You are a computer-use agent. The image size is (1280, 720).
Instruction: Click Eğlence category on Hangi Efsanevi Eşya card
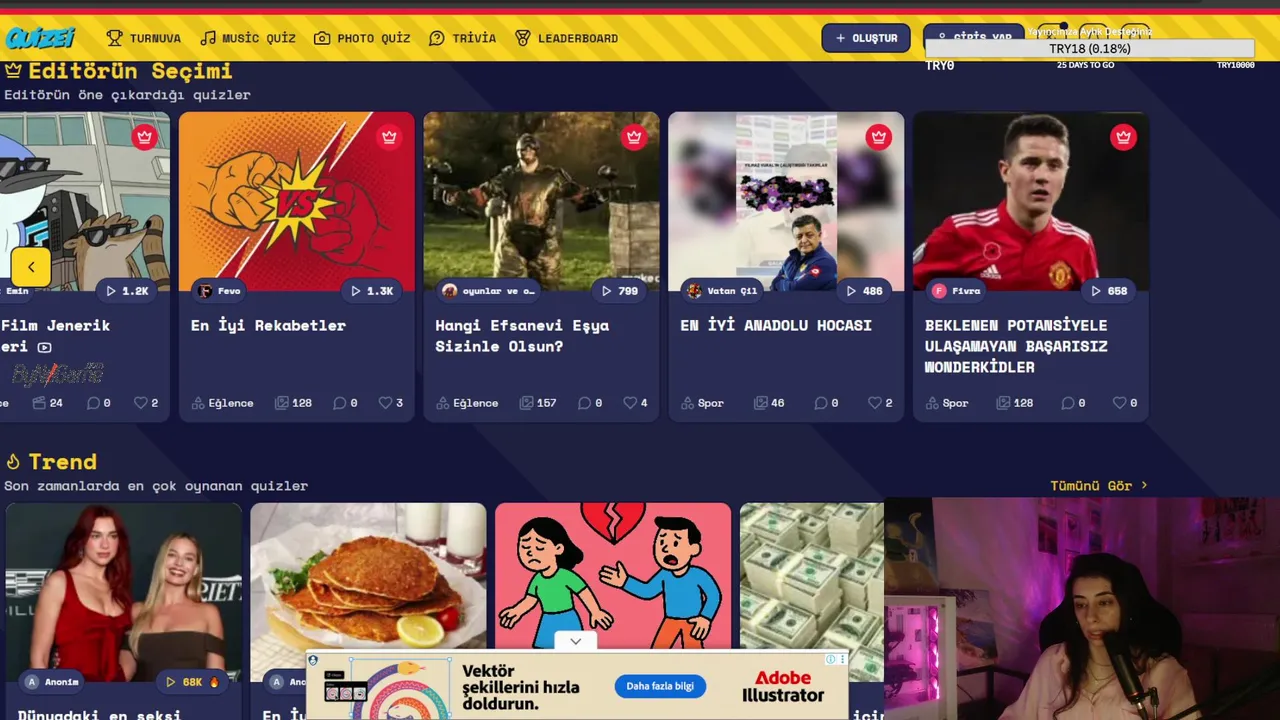[x=467, y=403]
